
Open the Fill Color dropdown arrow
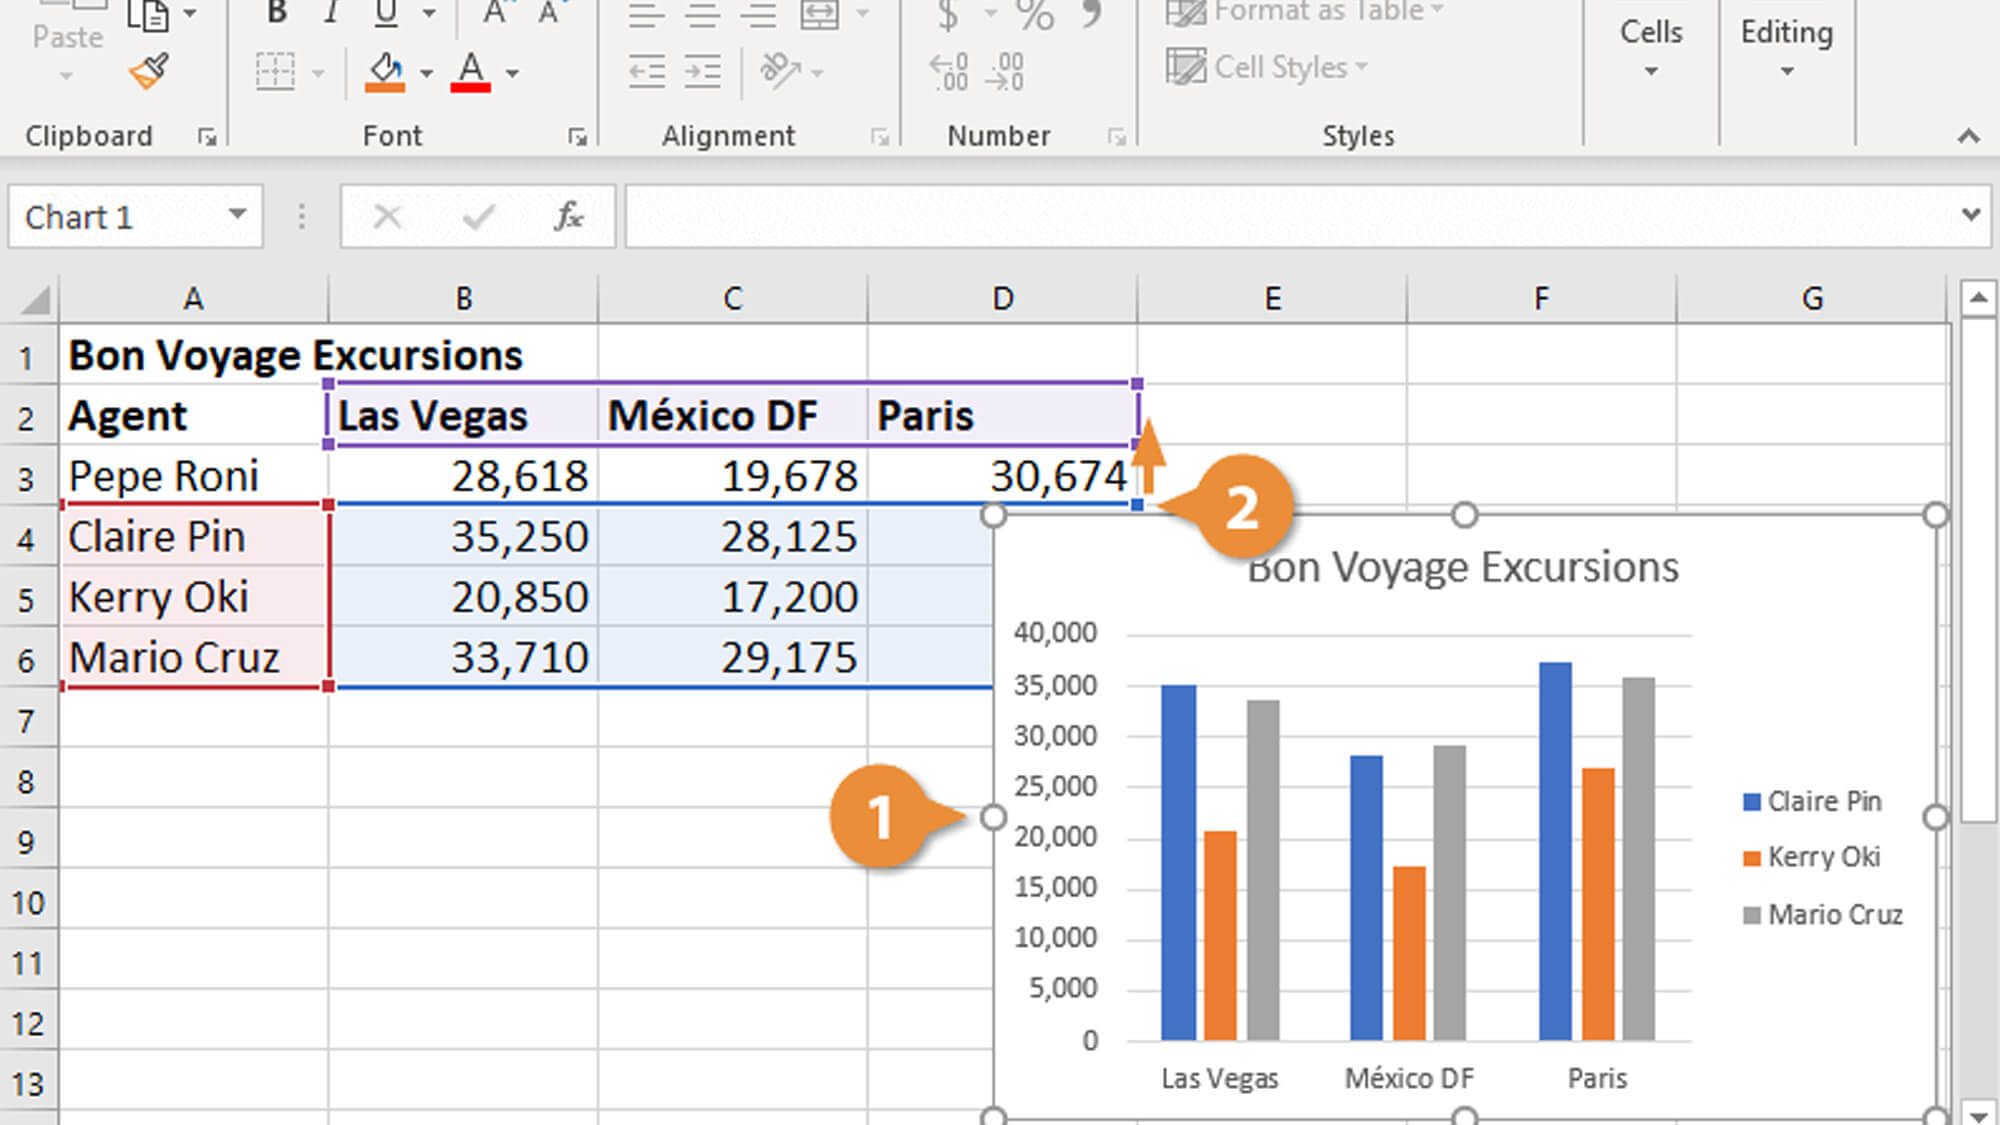pyautogui.click(x=426, y=73)
